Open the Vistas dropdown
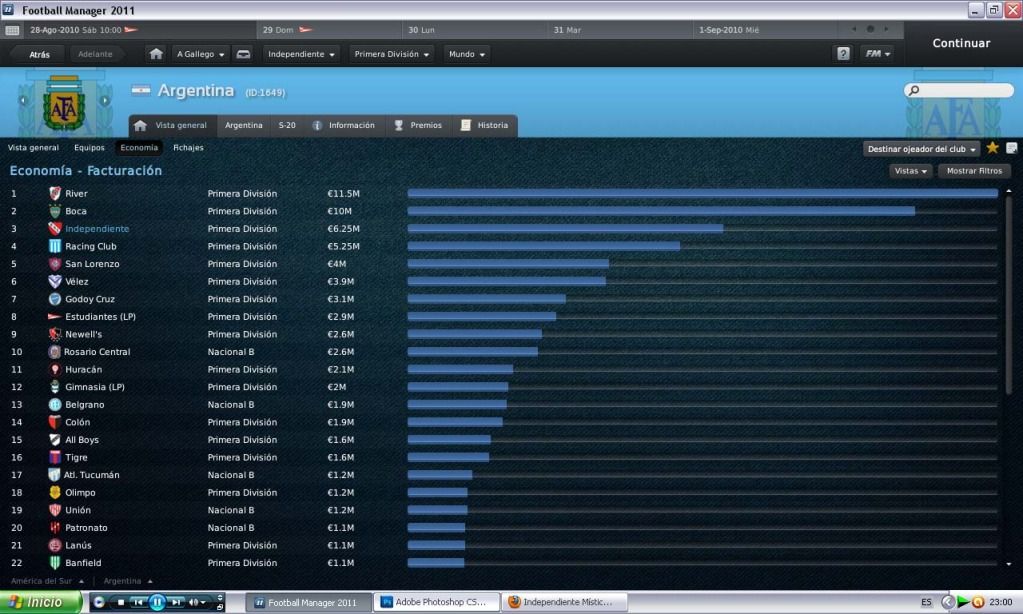Viewport: 1023px width, 614px height. [x=910, y=171]
